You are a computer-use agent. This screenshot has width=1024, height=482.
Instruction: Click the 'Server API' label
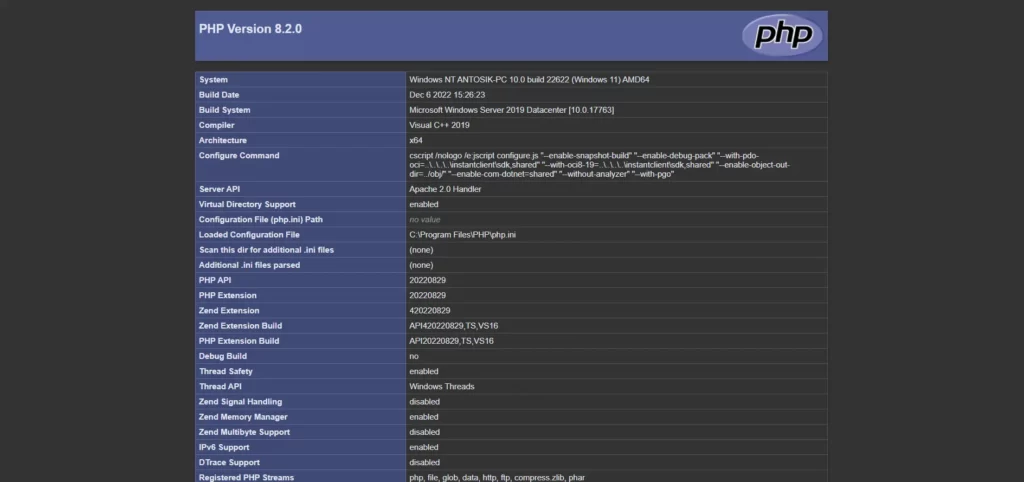pyautogui.click(x=220, y=189)
